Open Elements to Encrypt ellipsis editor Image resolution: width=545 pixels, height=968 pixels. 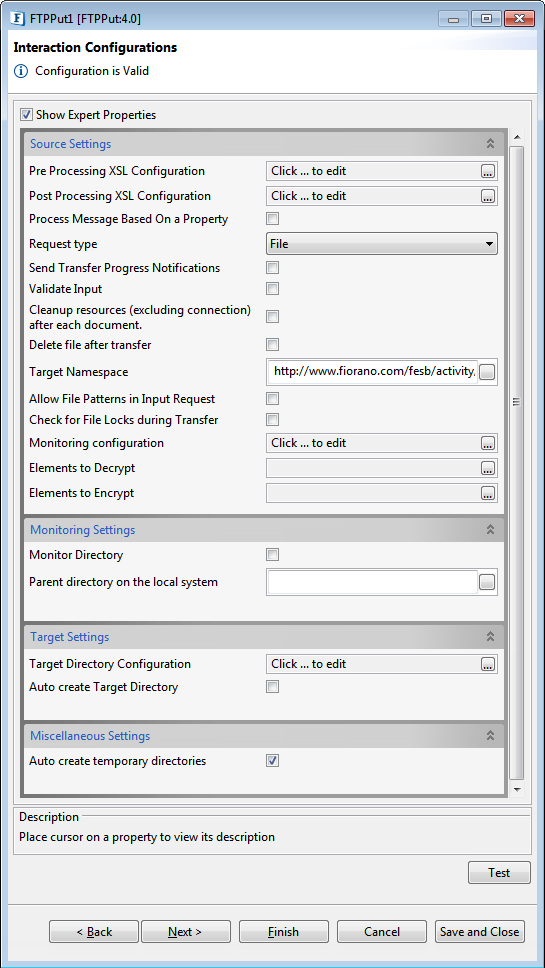click(488, 493)
